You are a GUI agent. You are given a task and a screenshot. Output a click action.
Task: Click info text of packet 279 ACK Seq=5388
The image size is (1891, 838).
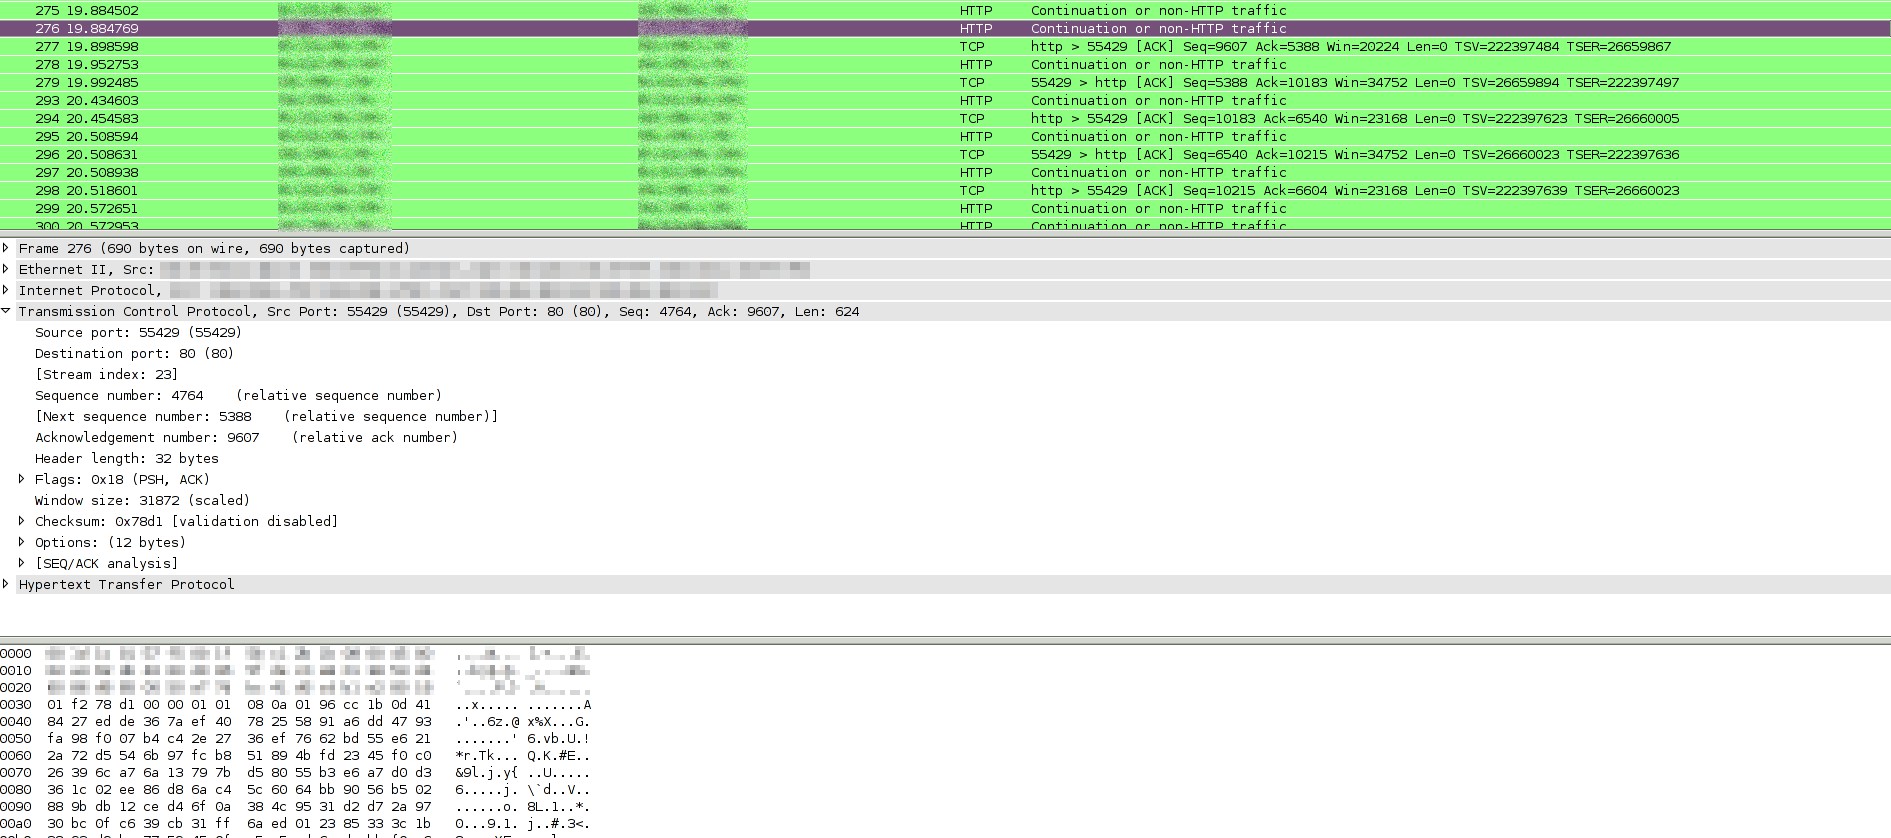click(x=1355, y=82)
